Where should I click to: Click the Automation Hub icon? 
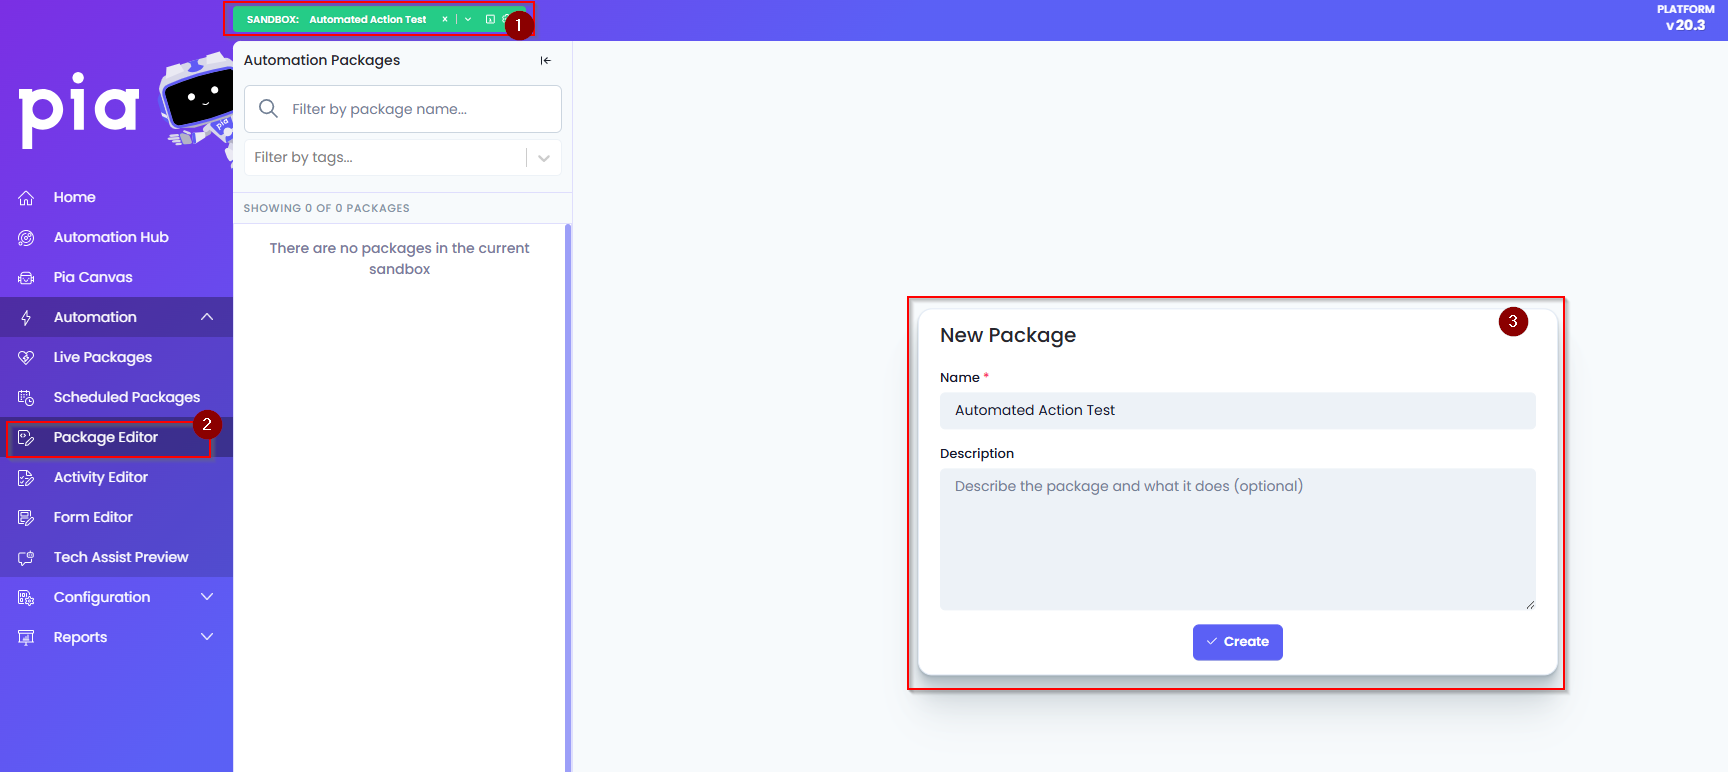point(27,238)
